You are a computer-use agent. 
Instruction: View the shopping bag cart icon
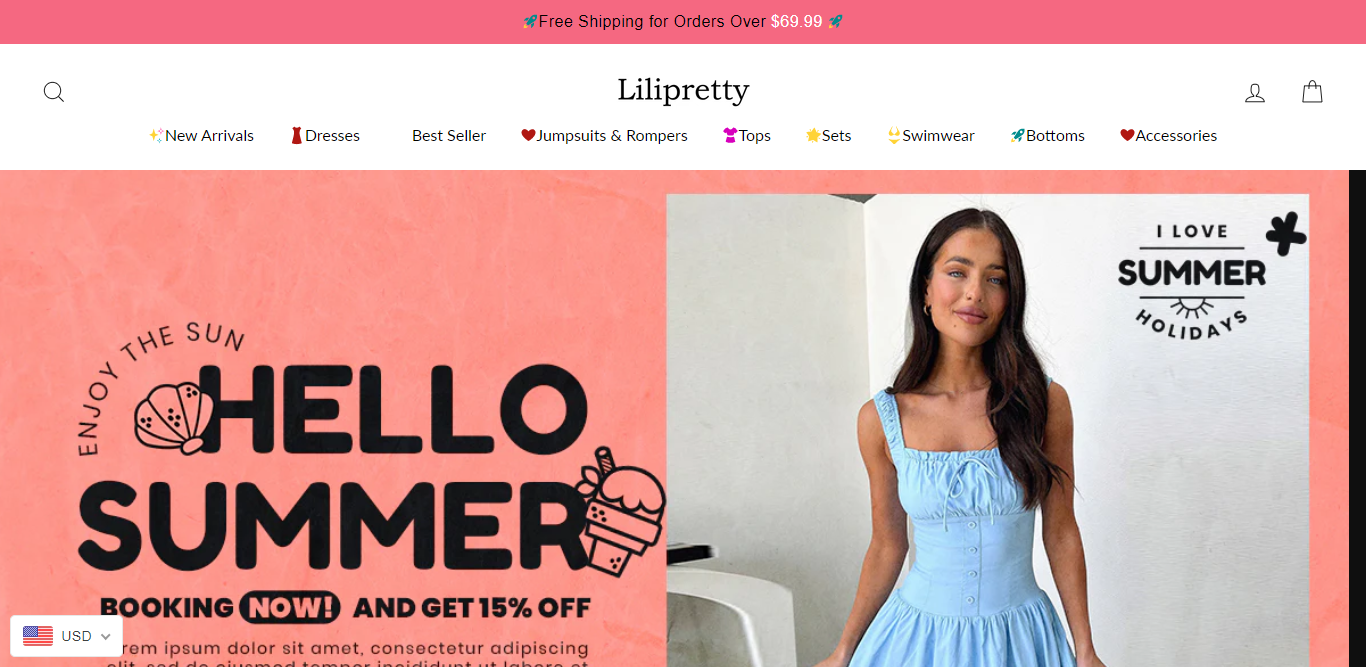[1312, 92]
